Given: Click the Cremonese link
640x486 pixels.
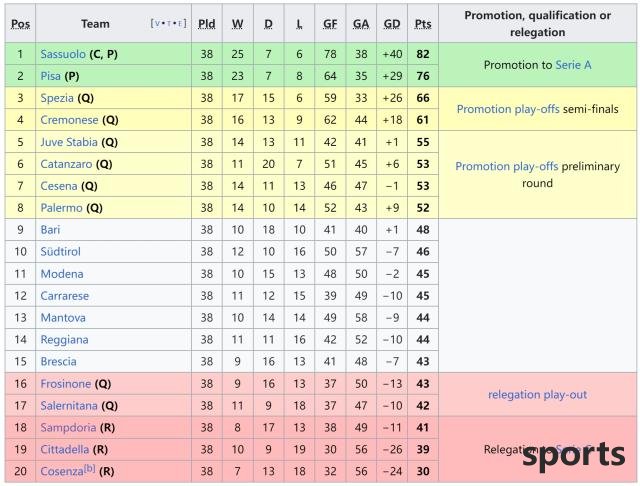Looking at the screenshot, I should 69,120.
